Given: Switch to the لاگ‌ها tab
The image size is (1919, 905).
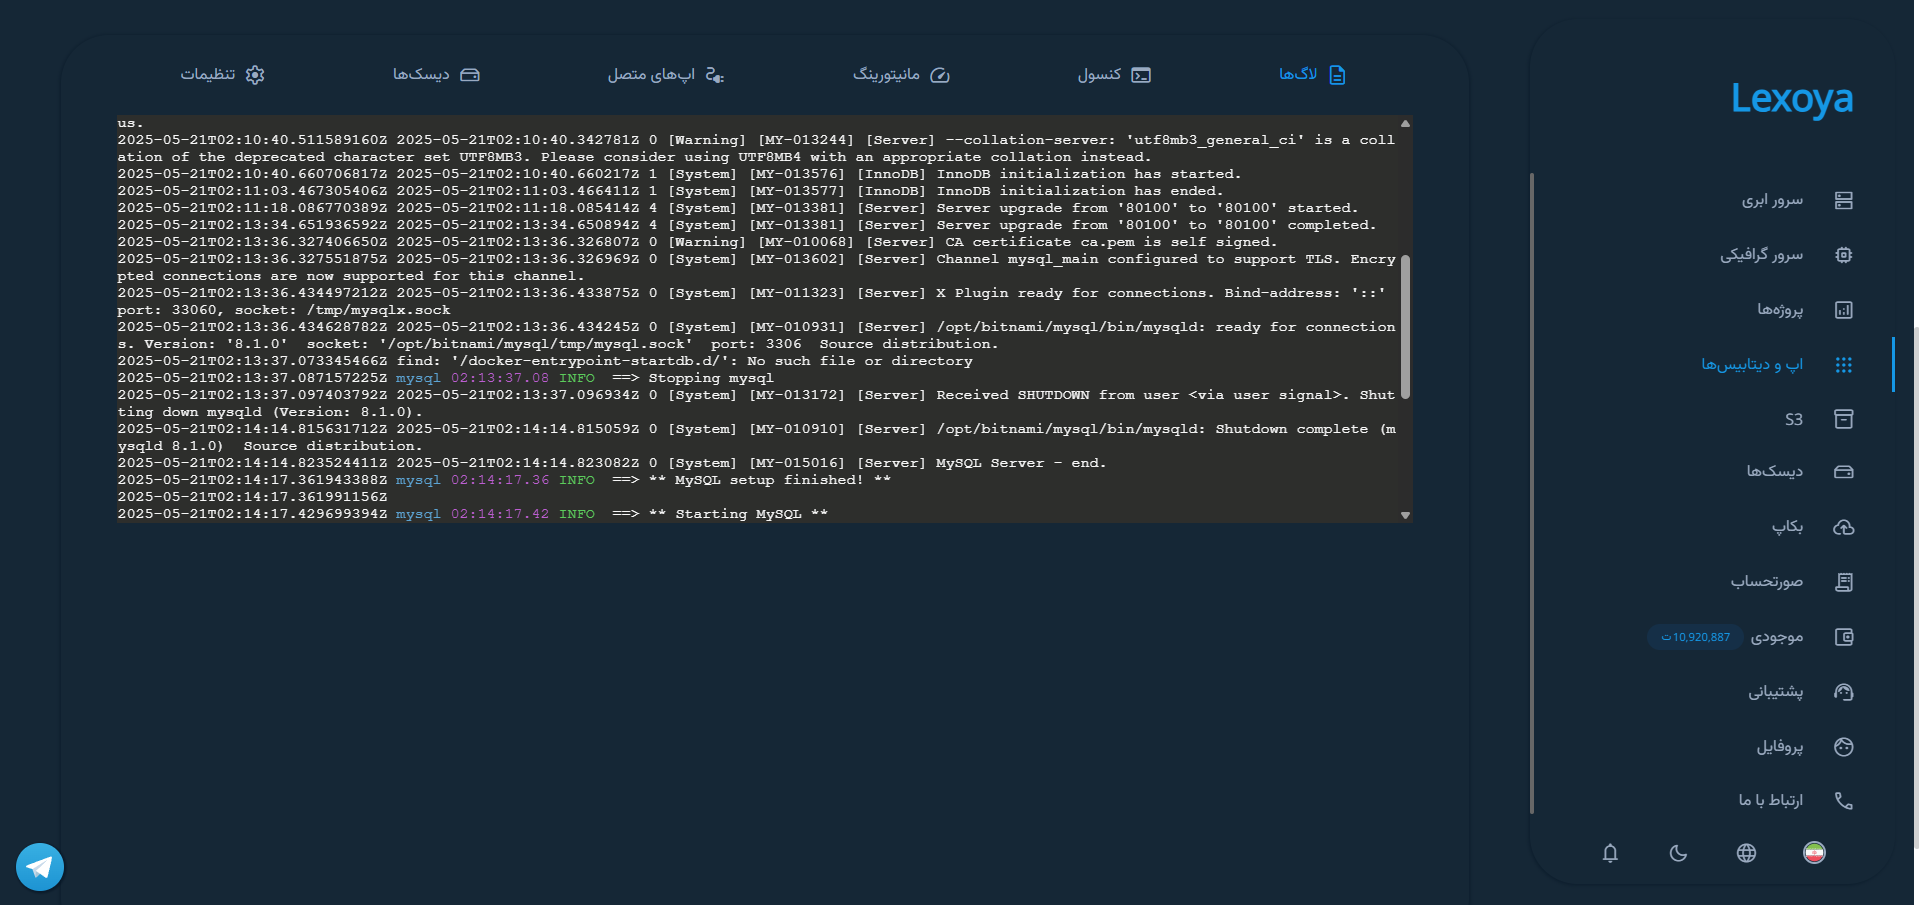Looking at the screenshot, I should coord(1313,75).
